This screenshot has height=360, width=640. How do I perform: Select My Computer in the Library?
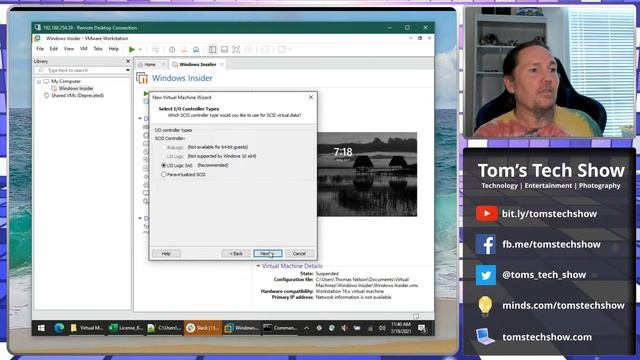click(65, 81)
